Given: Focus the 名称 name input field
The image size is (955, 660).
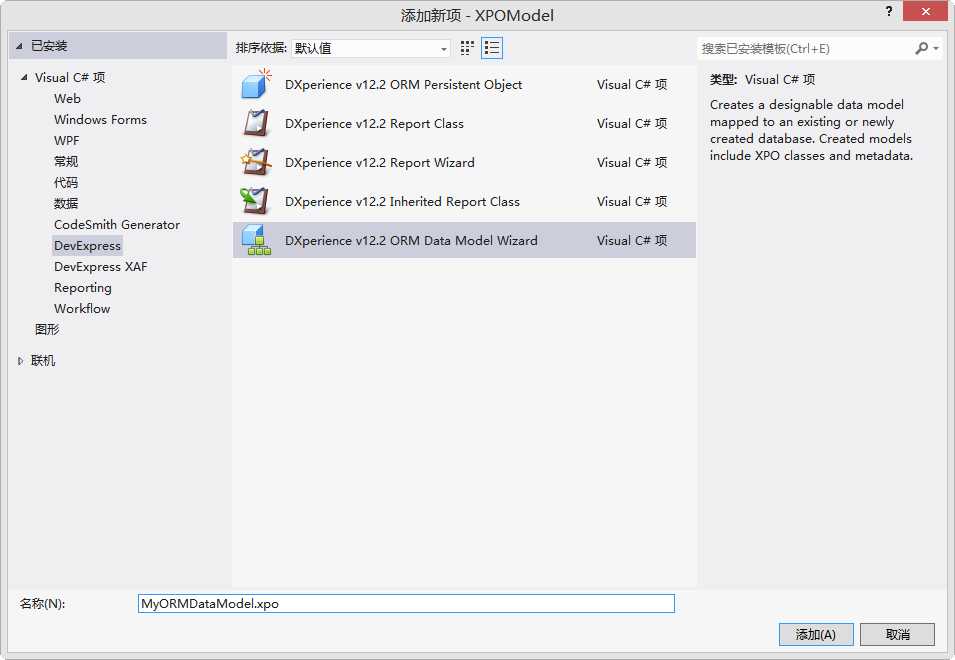Looking at the screenshot, I should (x=406, y=603).
